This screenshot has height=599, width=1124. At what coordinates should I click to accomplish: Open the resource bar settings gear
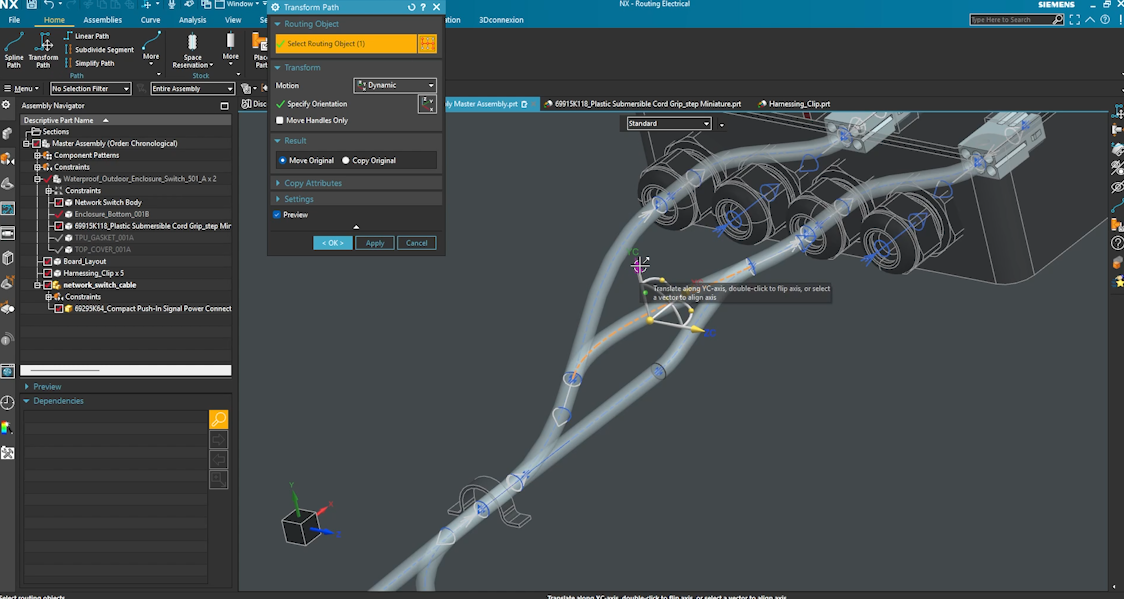6,105
